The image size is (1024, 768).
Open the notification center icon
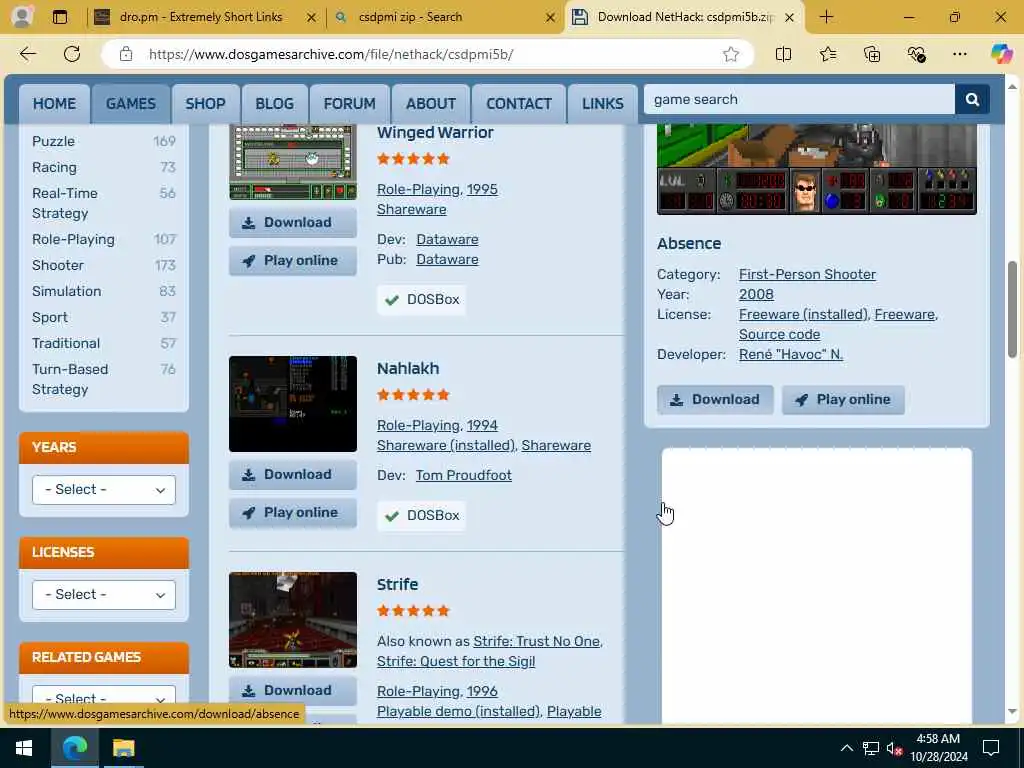pos(991,748)
